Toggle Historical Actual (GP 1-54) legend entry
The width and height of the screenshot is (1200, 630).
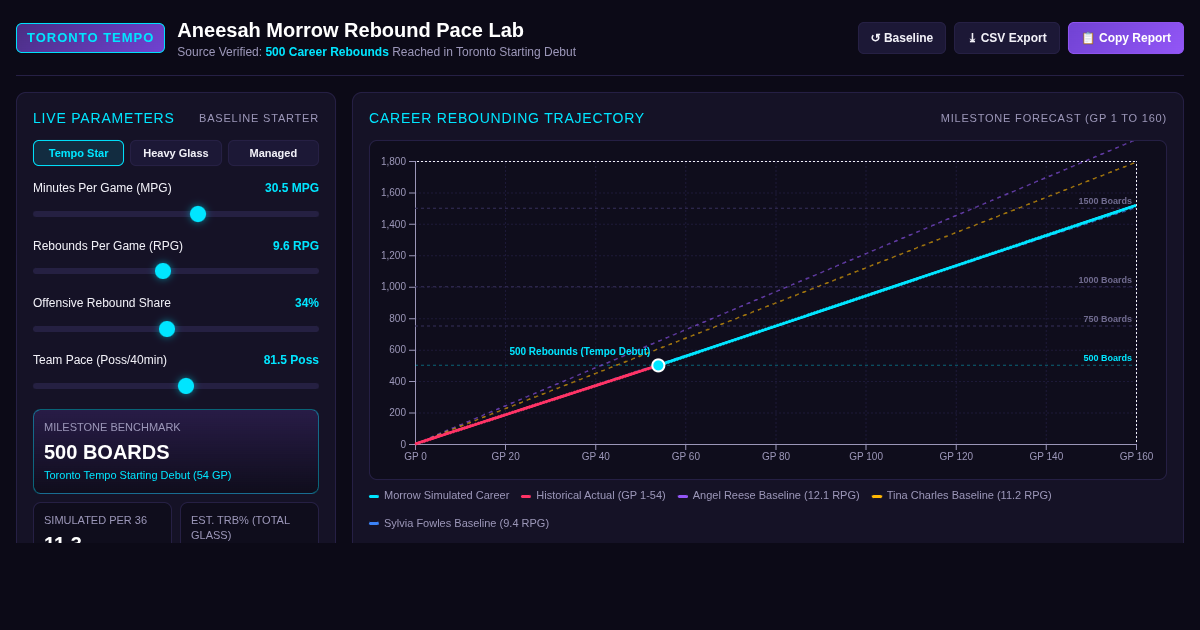pos(593,495)
